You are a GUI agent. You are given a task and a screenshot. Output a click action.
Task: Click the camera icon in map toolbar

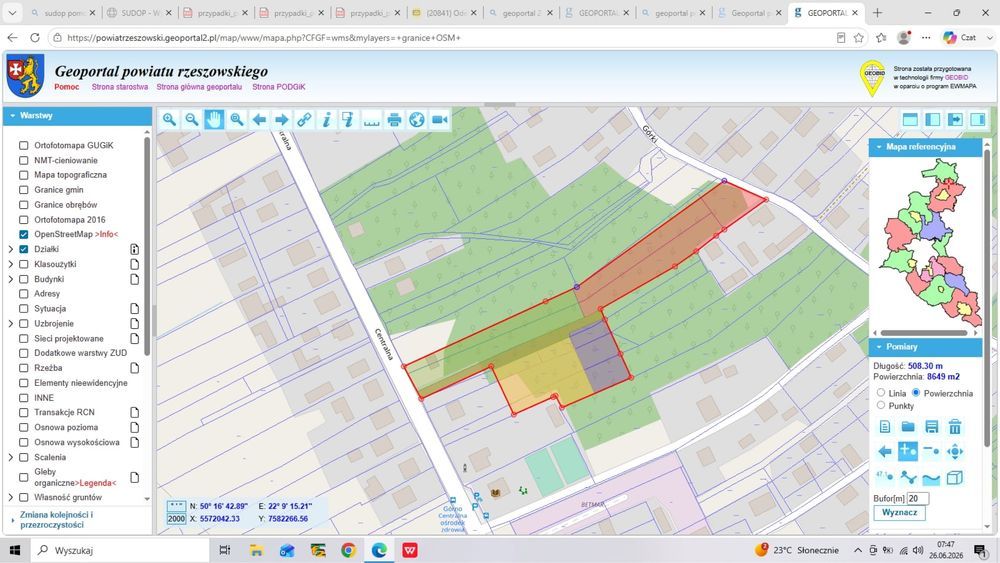pos(439,119)
